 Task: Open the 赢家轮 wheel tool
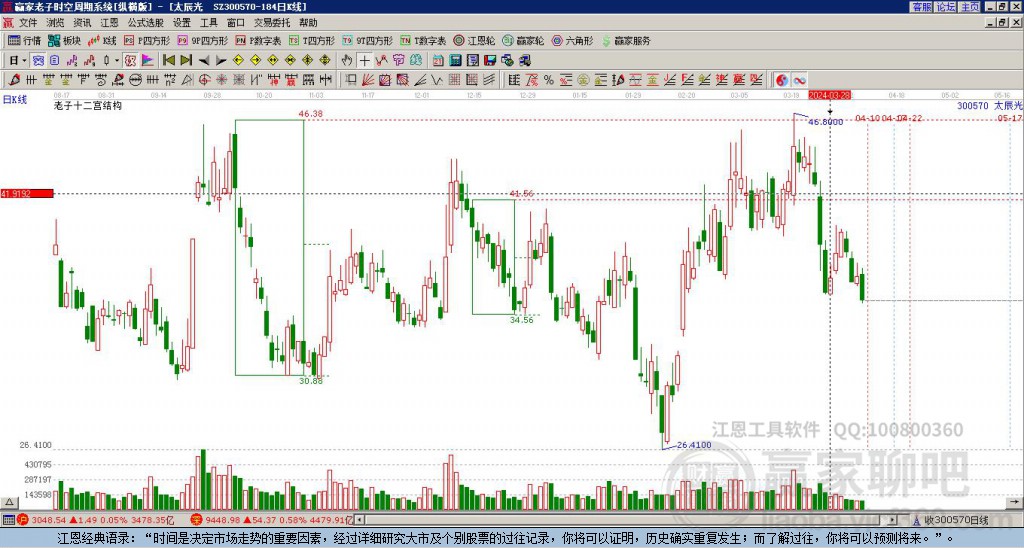523,40
